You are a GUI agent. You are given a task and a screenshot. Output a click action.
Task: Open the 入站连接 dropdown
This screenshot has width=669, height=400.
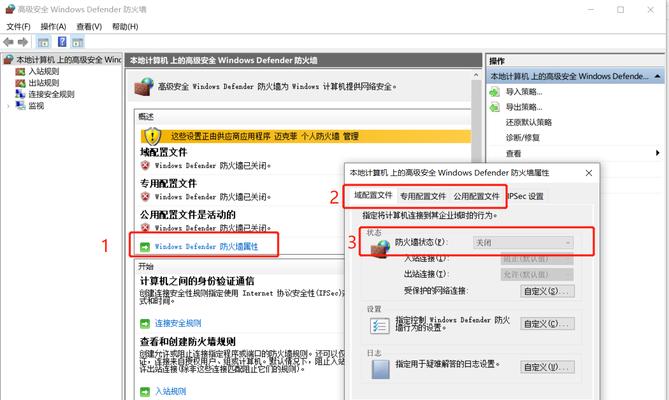[537, 258]
